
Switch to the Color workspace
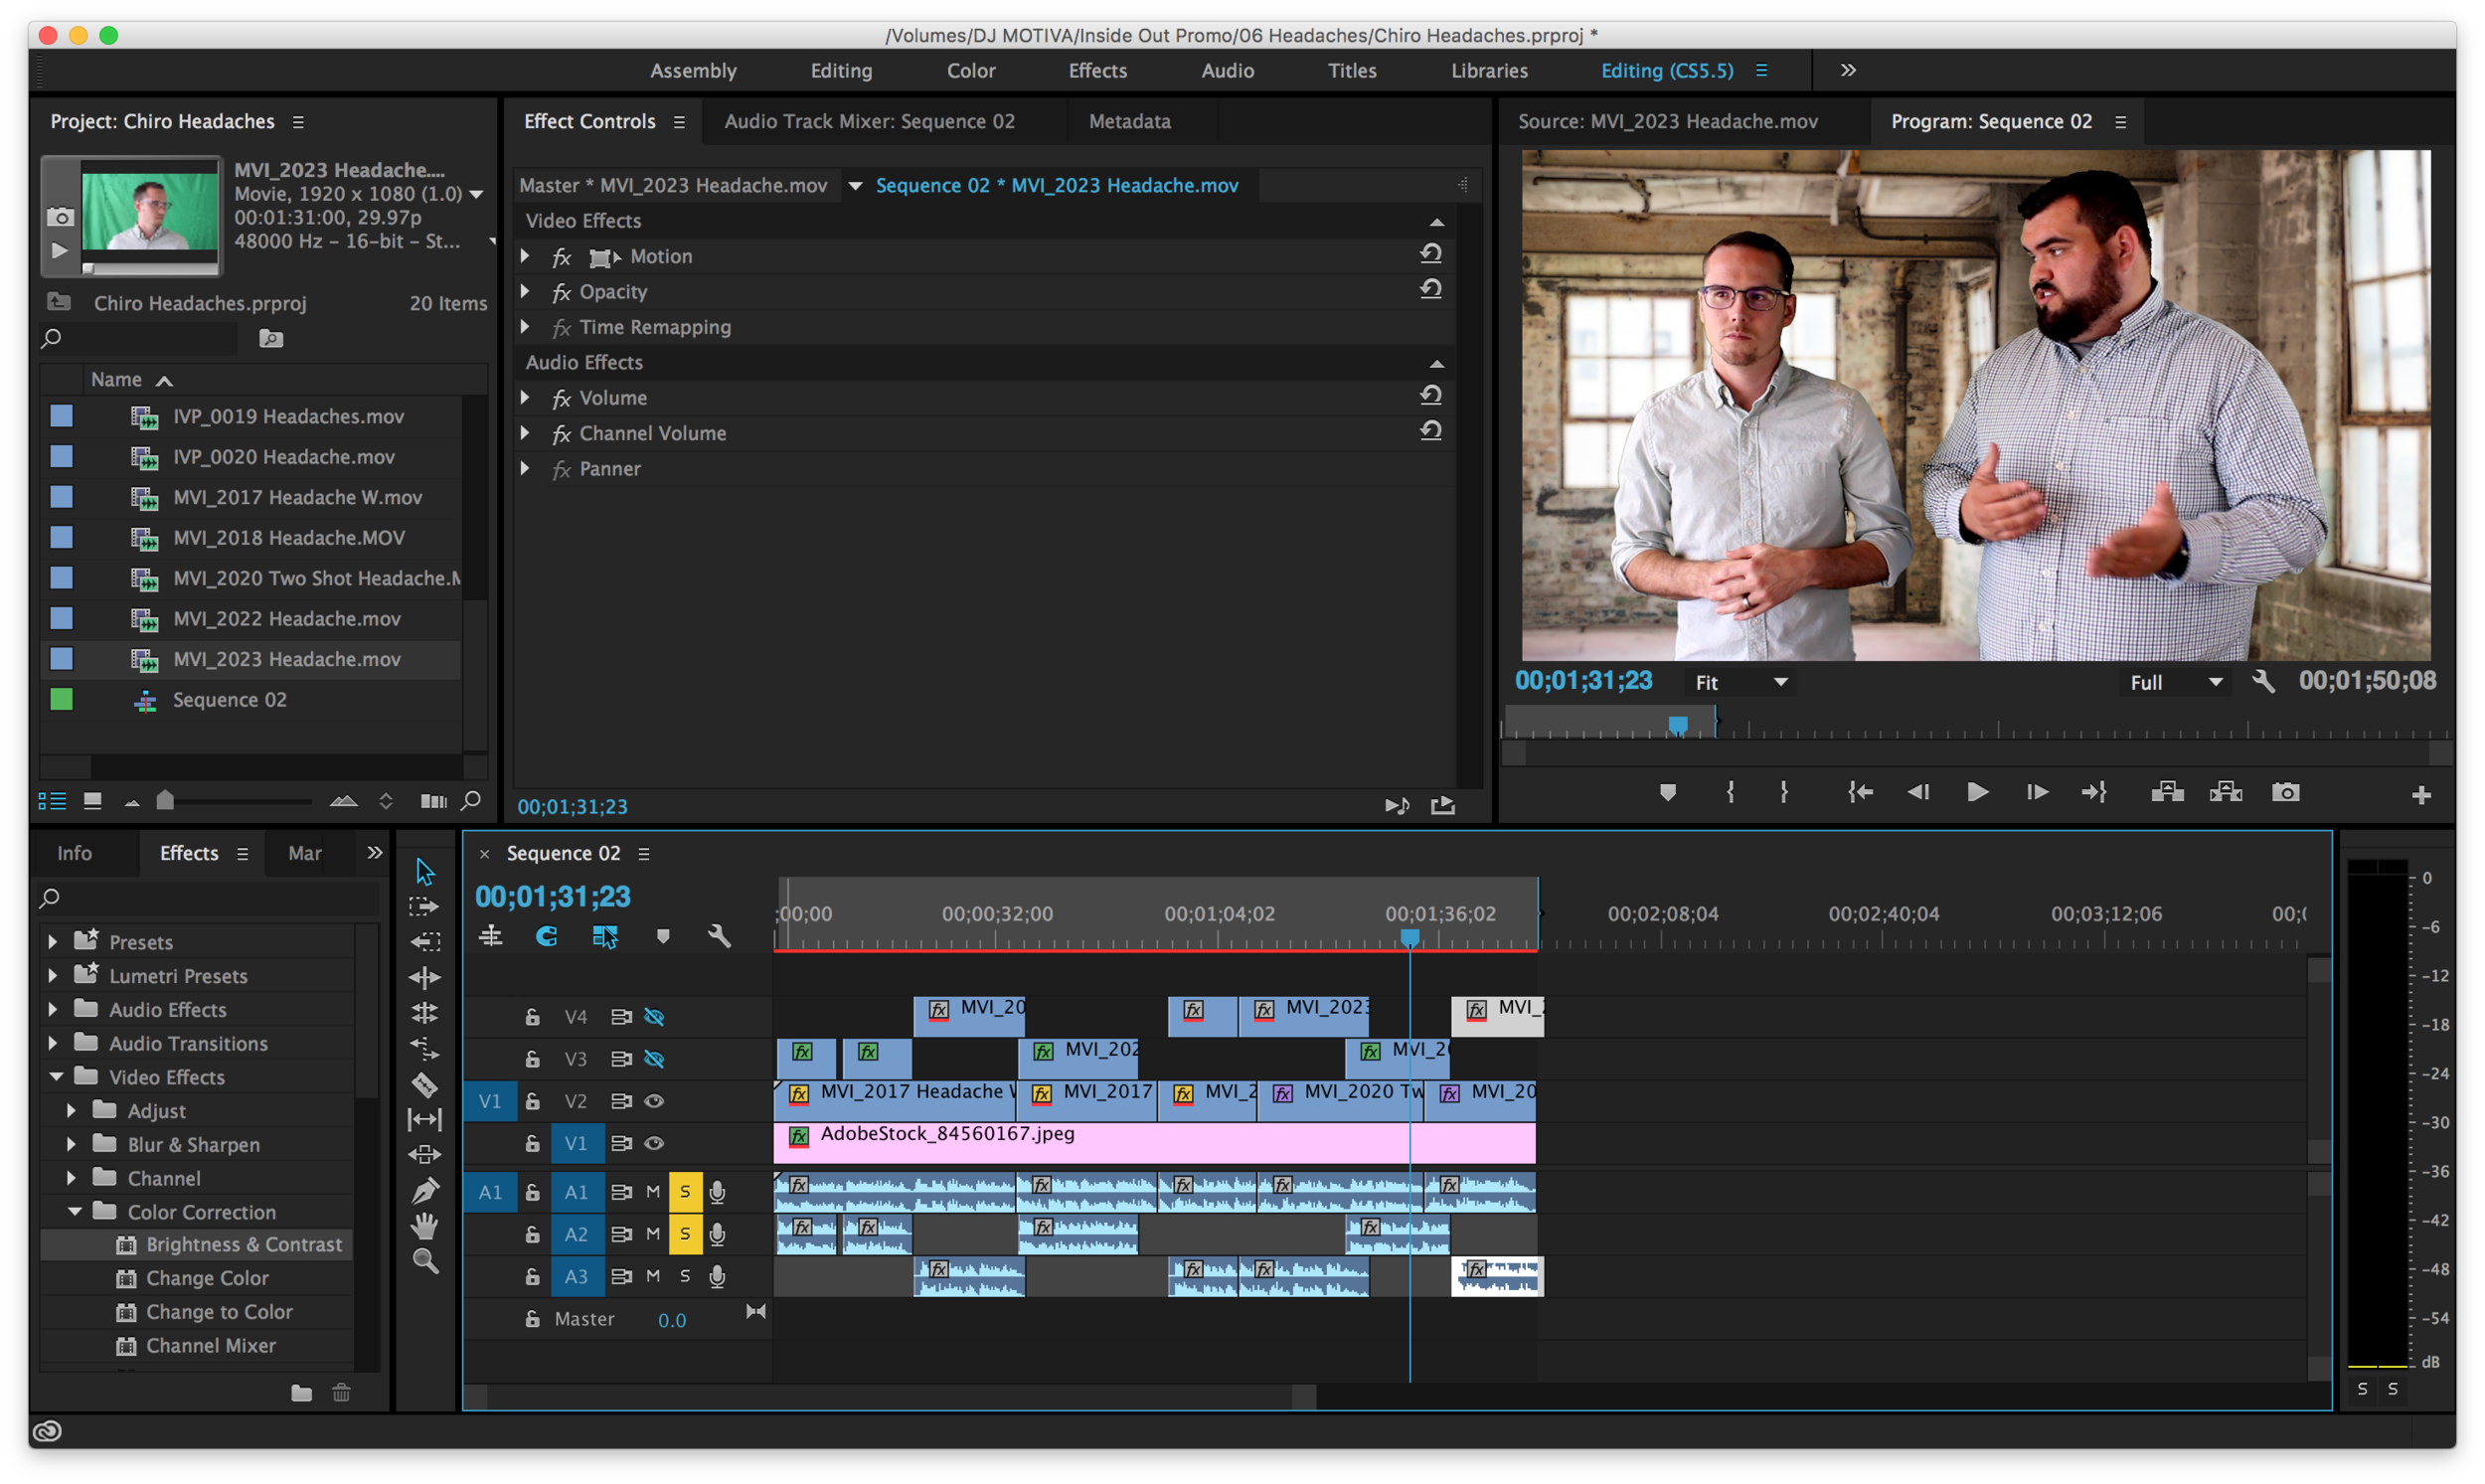click(x=971, y=71)
